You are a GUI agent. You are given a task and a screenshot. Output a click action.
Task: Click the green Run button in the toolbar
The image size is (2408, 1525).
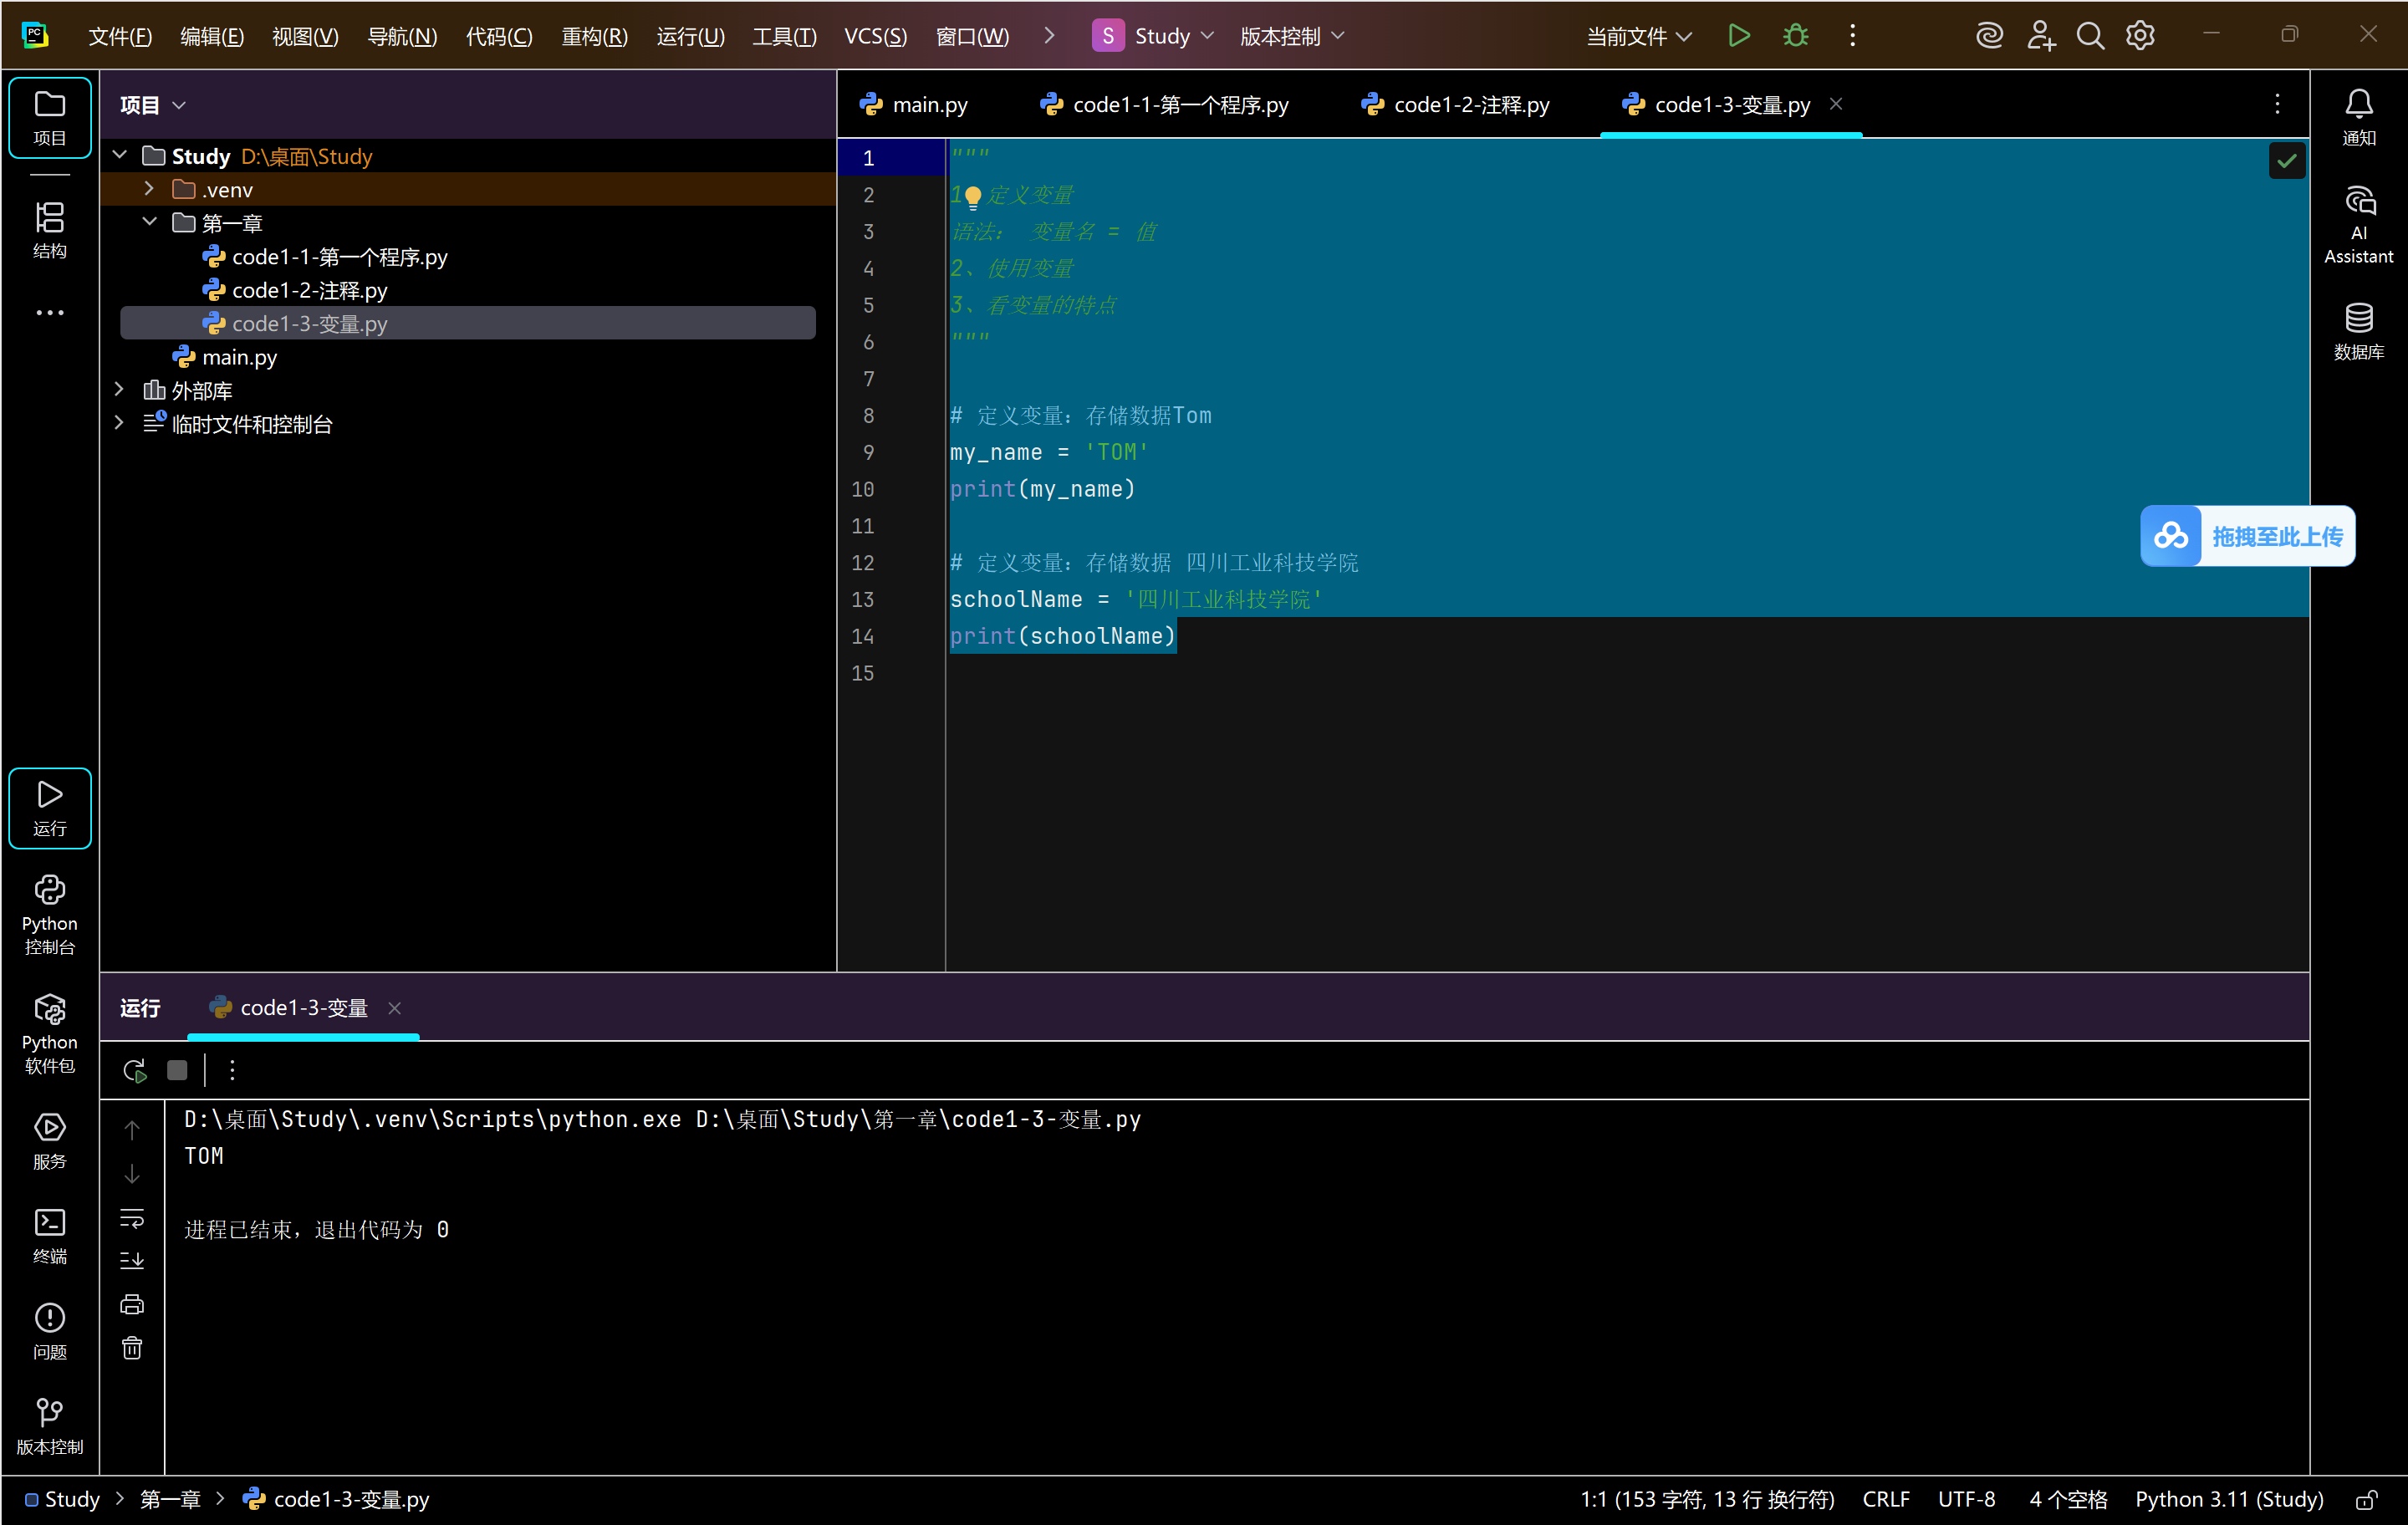tap(1738, 36)
